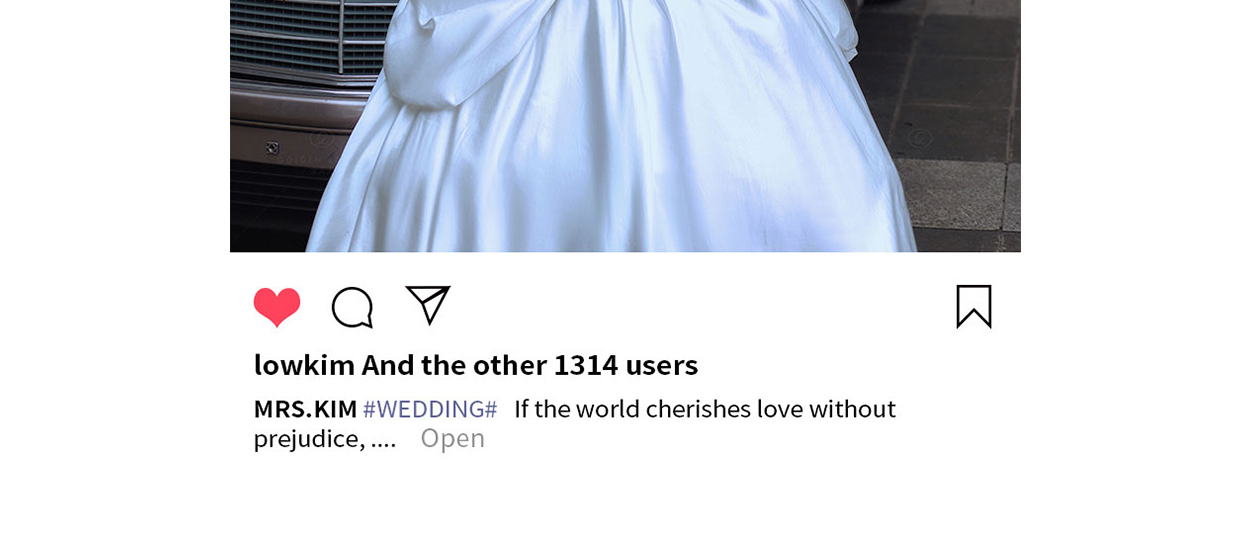
Task: Open the MRS.KIM profile name
Action: 305,409
